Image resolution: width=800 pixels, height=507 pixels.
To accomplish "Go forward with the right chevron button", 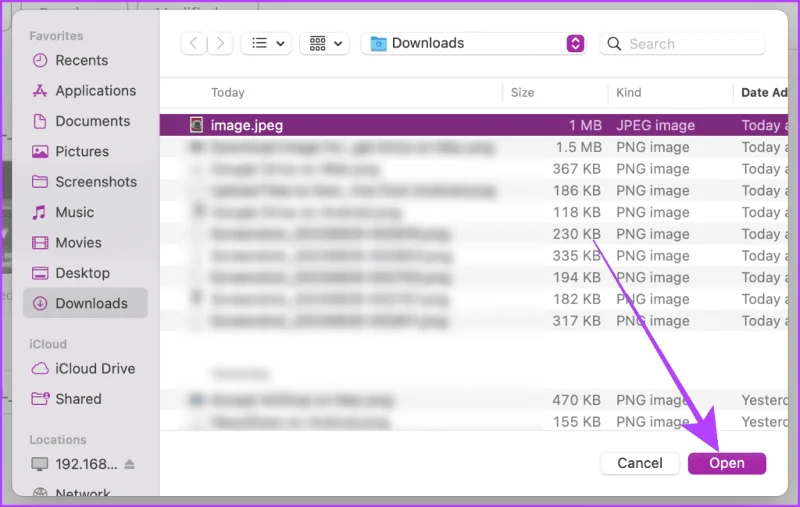I will pyautogui.click(x=220, y=43).
